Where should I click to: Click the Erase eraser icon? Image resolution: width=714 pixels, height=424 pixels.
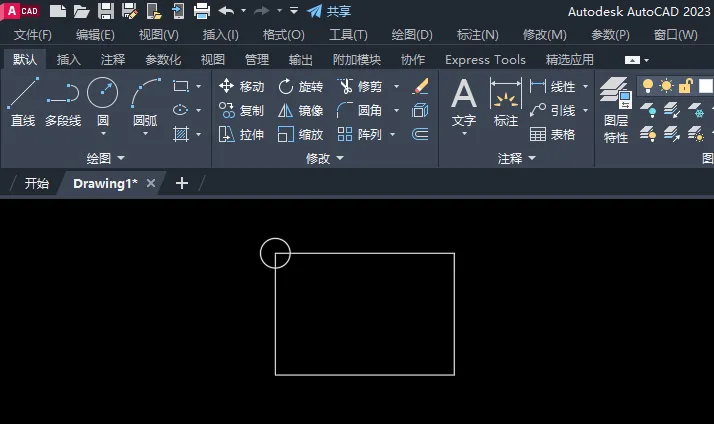point(420,86)
